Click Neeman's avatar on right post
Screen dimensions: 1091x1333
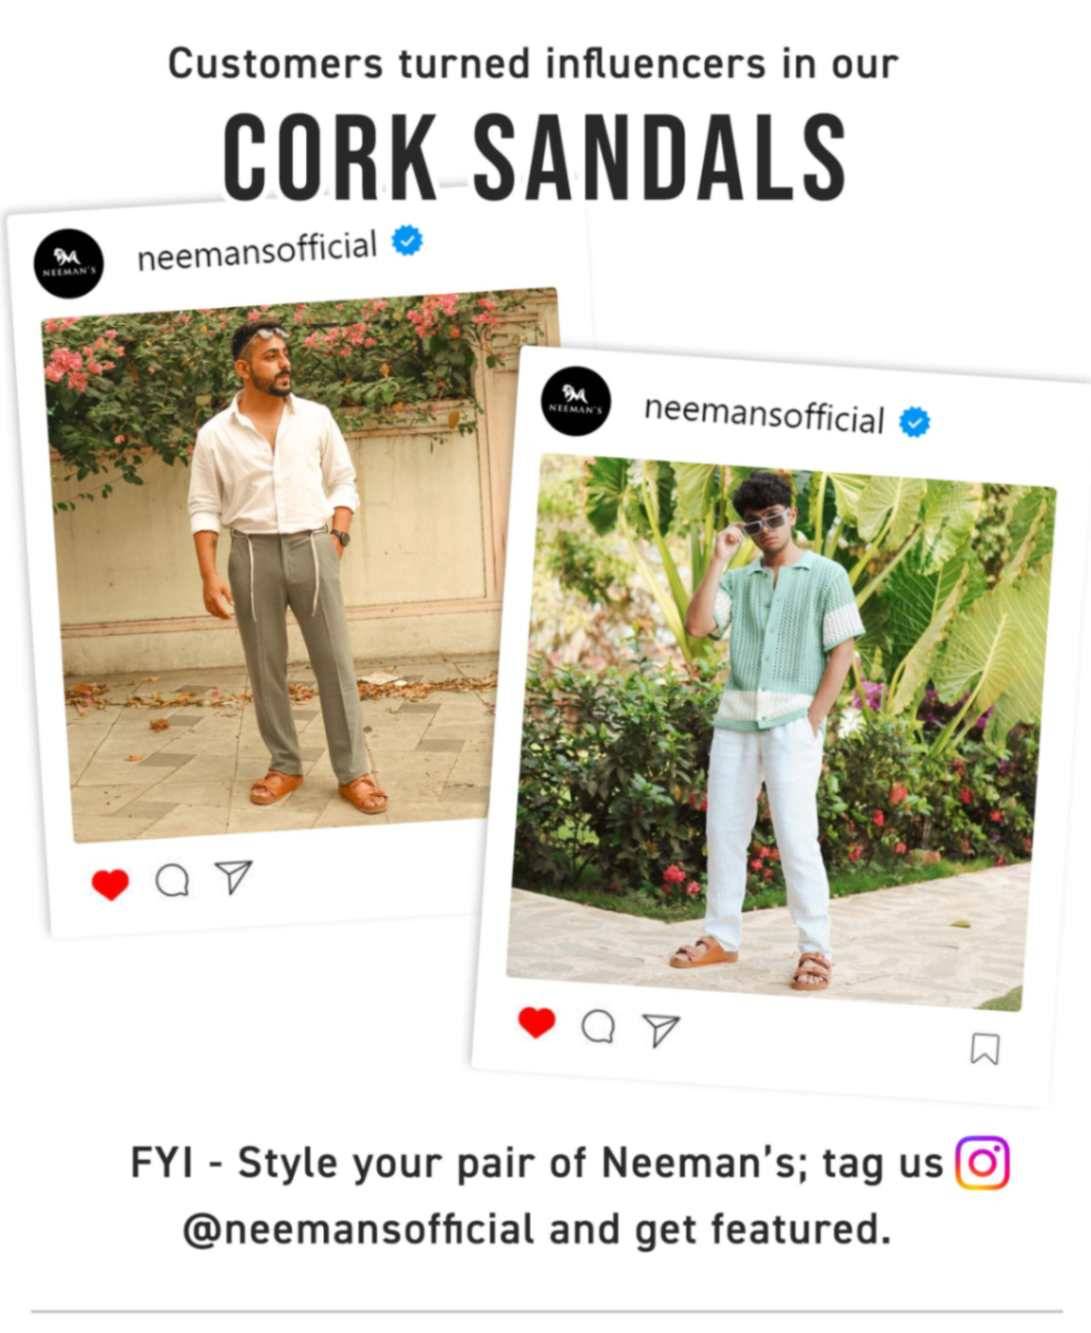click(x=576, y=401)
